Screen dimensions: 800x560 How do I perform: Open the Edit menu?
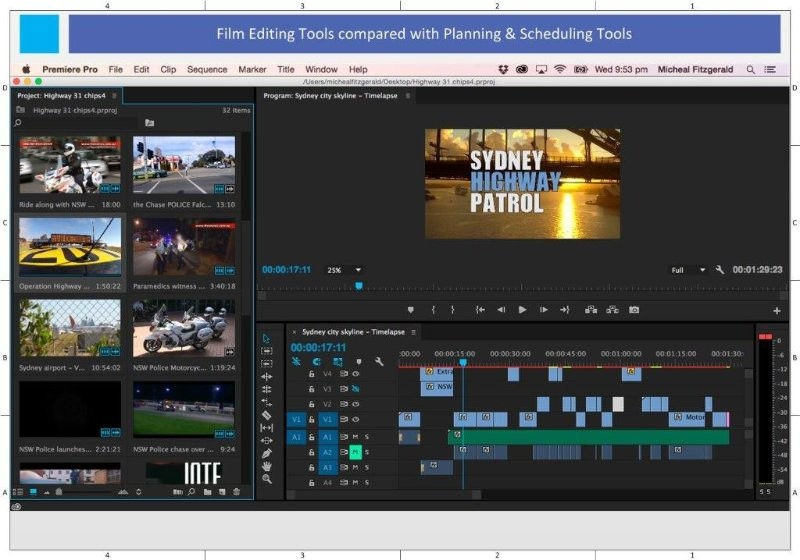141,69
